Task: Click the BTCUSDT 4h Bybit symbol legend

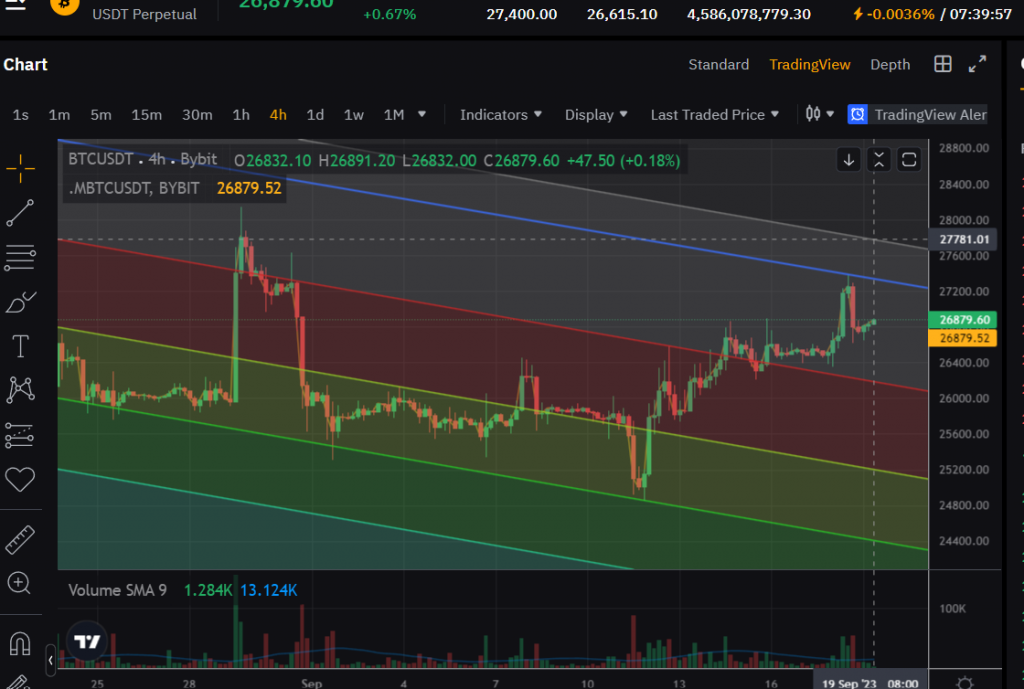Action: 142,159
